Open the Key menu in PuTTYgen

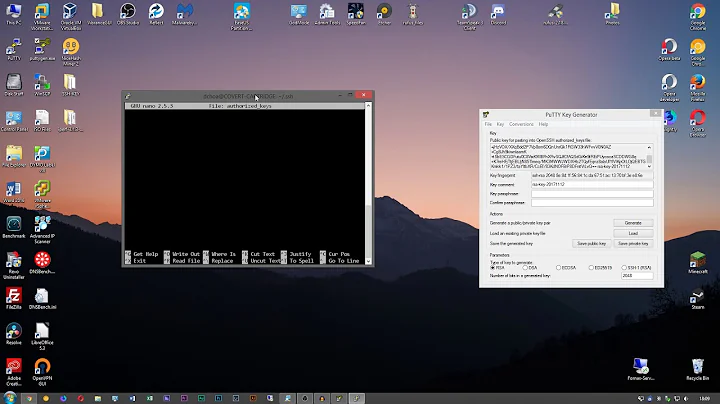[501, 124]
